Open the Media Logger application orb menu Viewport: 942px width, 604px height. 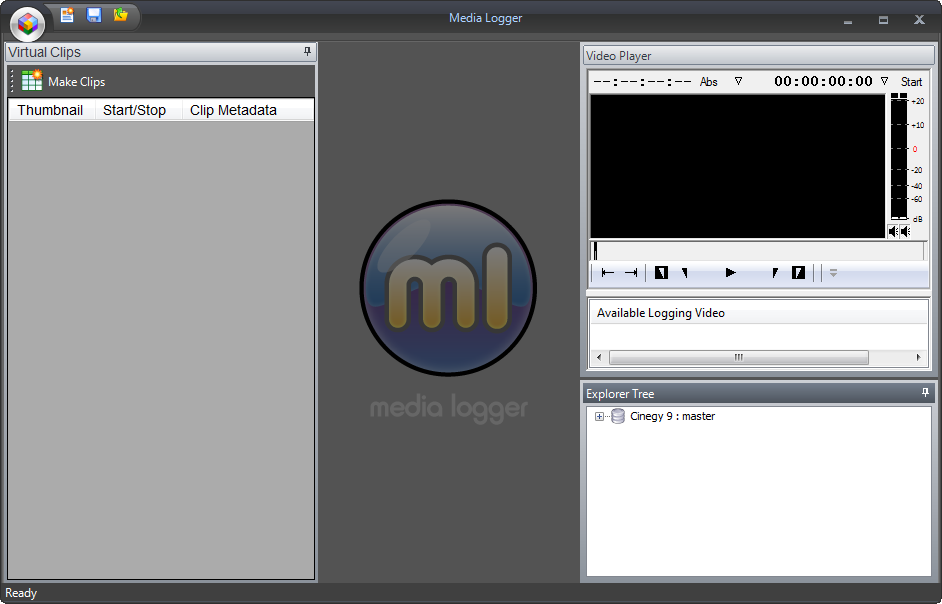pyautogui.click(x=28, y=22)
